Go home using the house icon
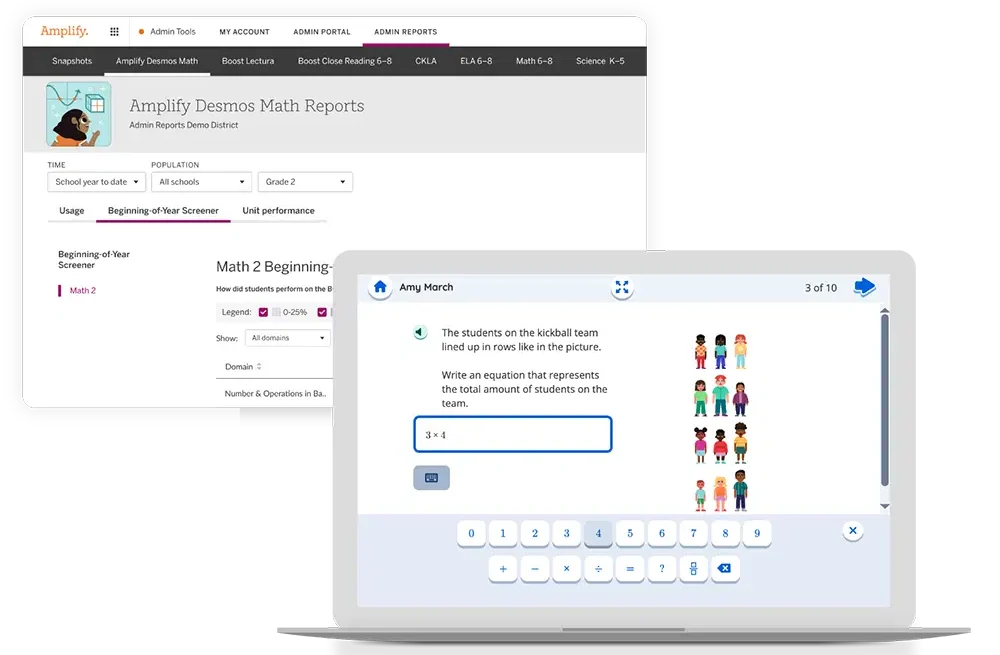The image size is (1000, 655). (x=380, y=287)
